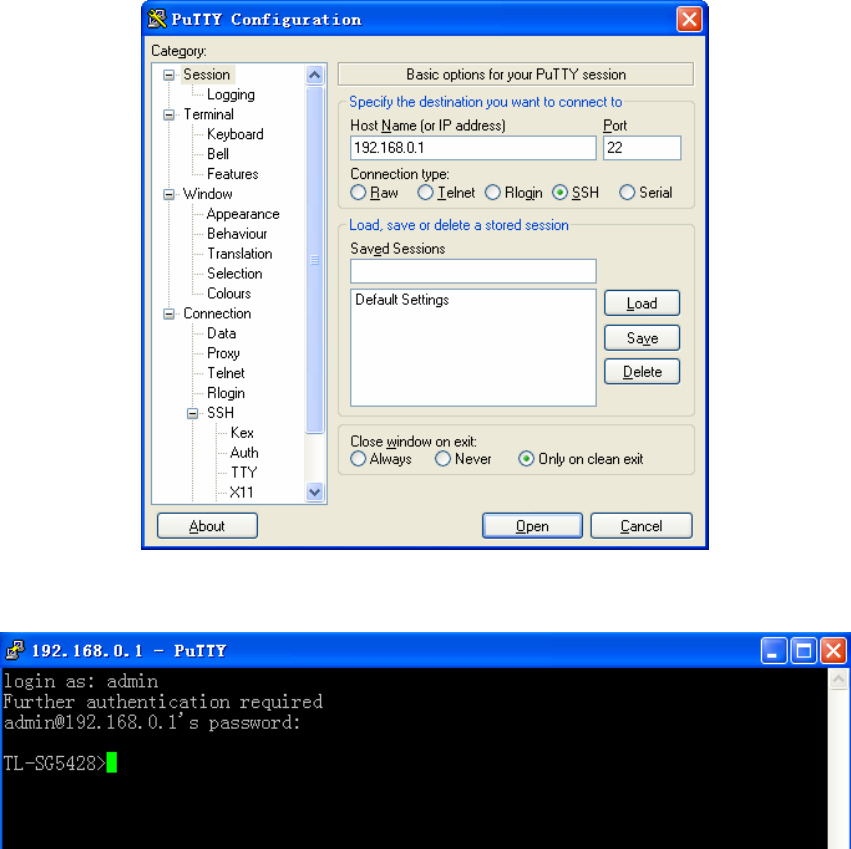The width and height of the screenshot is (851, 849).
Task: Select Session category
Action: click(206, 74)
